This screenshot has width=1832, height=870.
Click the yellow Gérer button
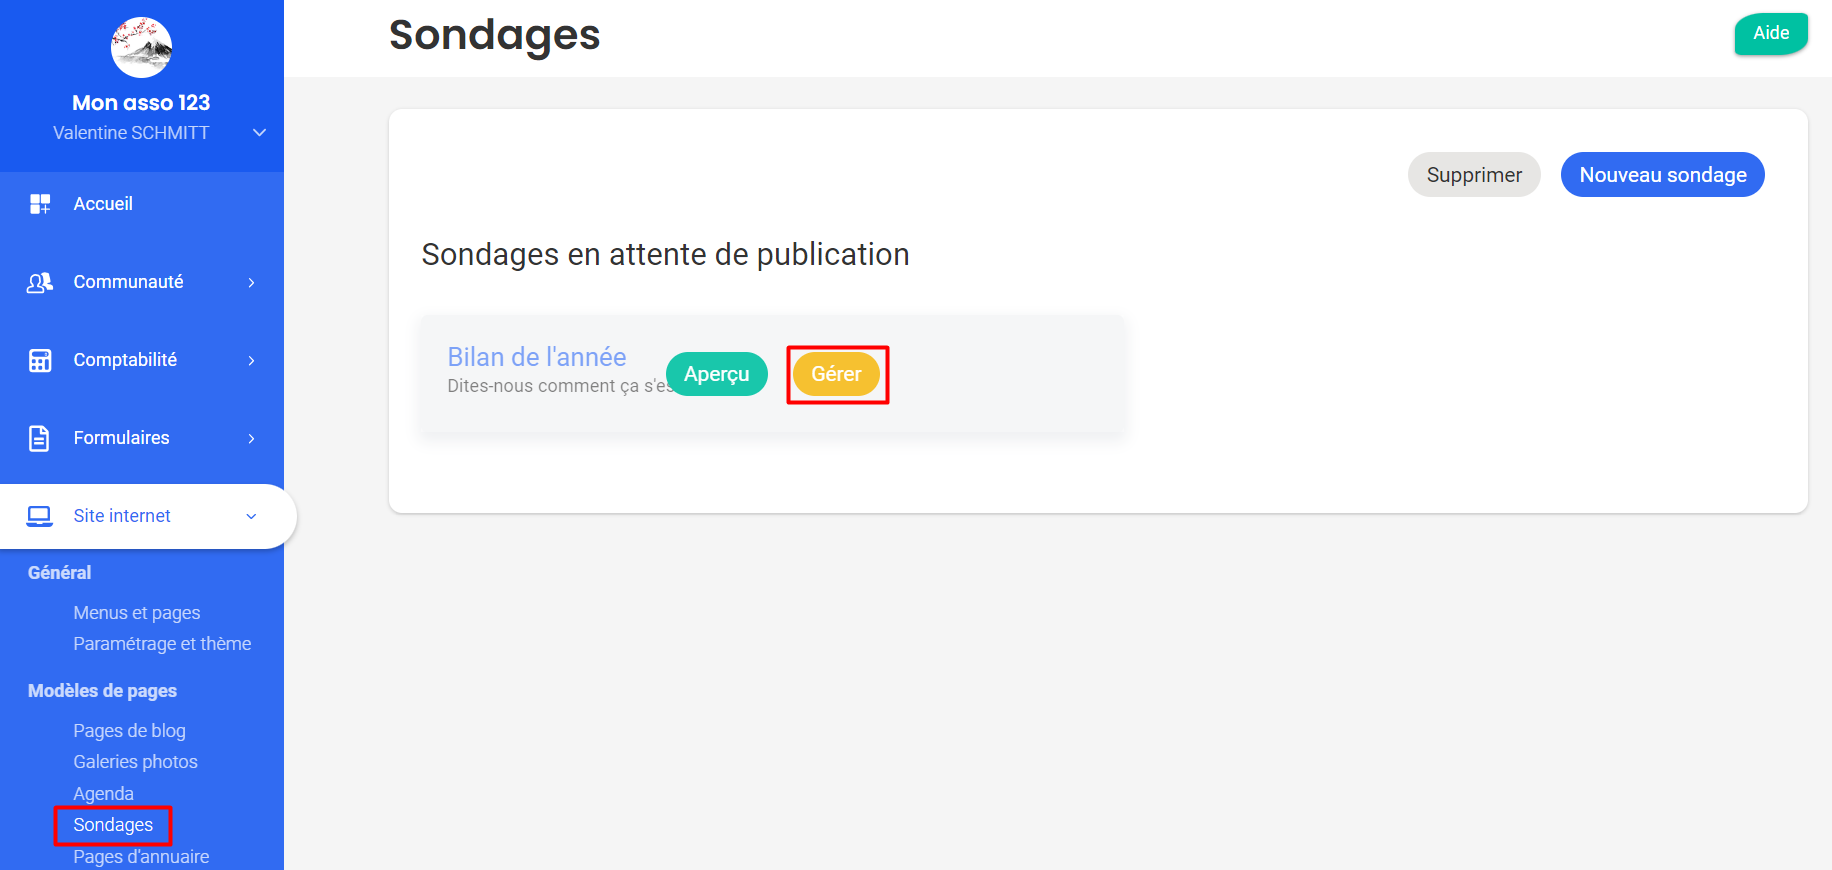[x=836, y=374]
